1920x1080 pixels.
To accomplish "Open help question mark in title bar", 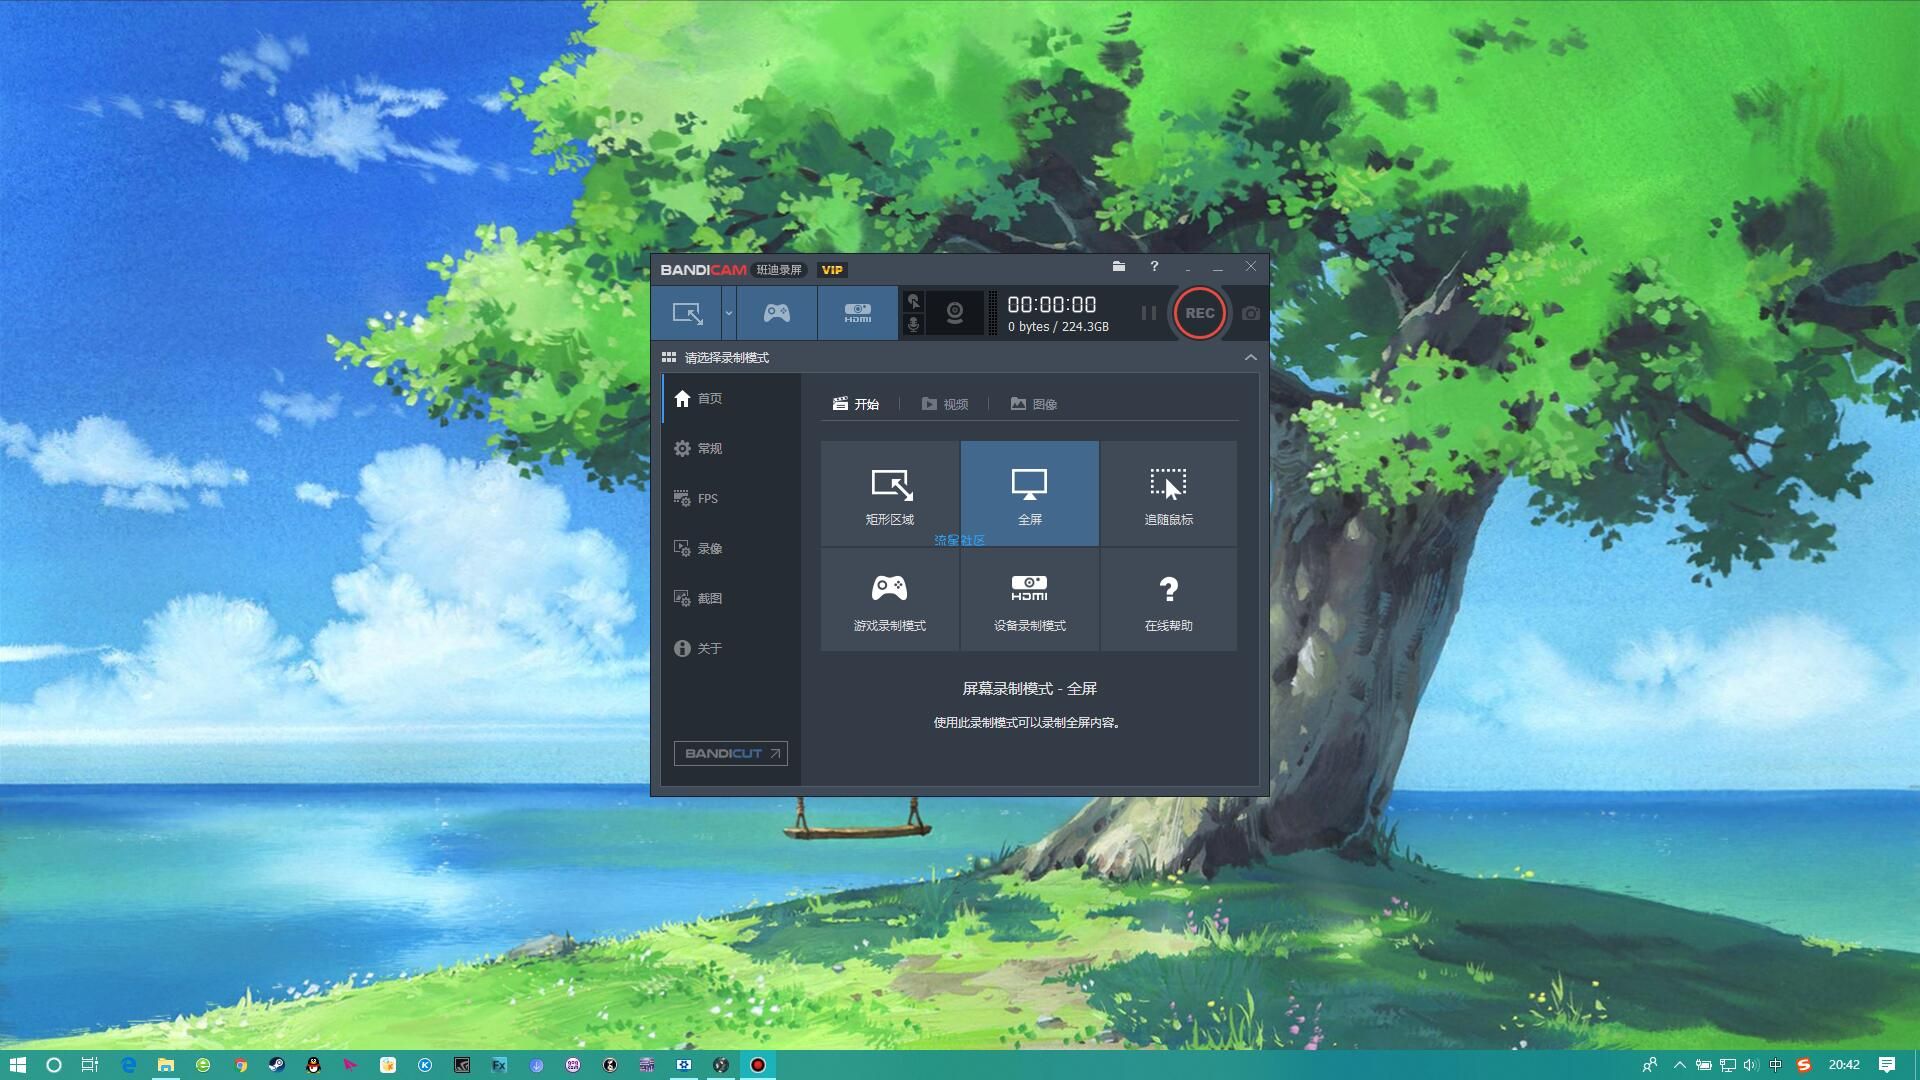I will 1154,266.
